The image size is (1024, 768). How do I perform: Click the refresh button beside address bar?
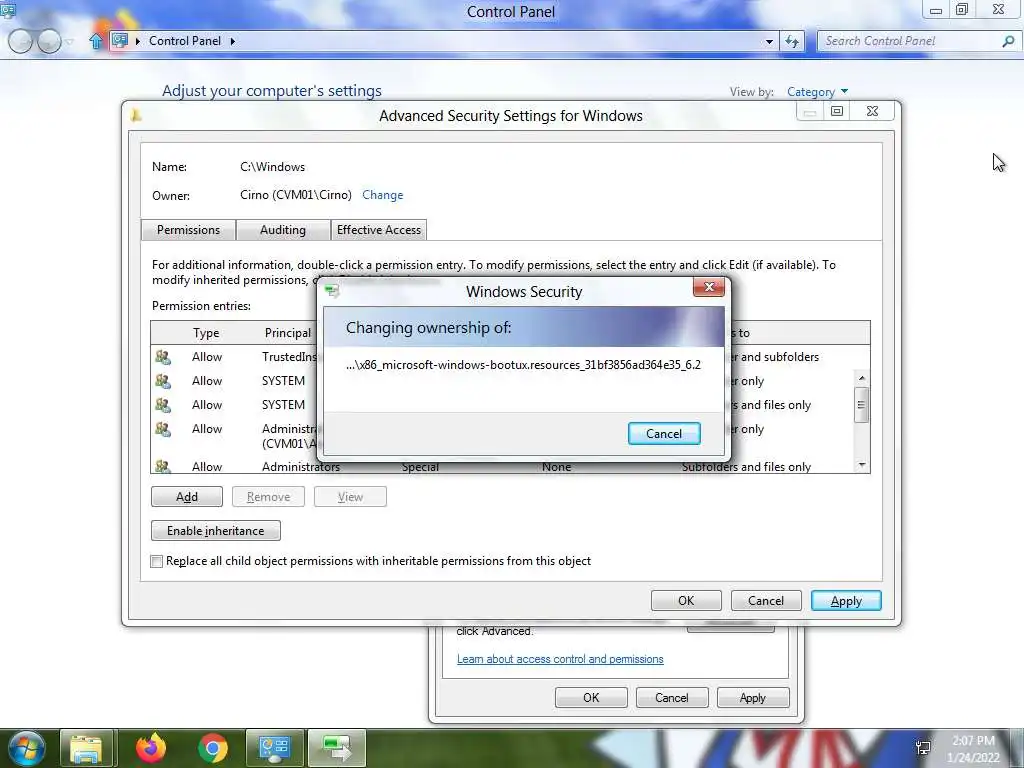coord(792,41)
